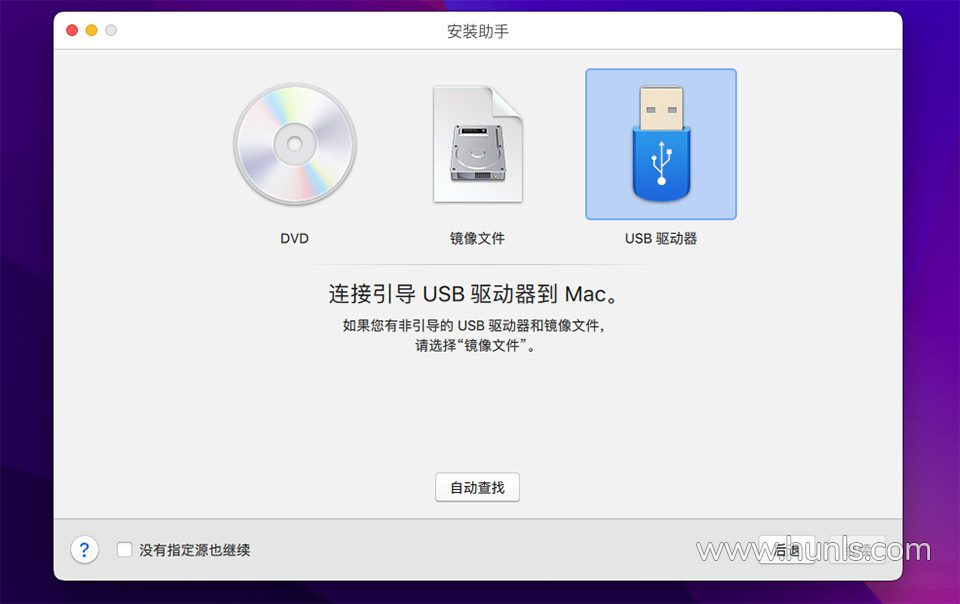Click the red close window button

pos(72,30)
